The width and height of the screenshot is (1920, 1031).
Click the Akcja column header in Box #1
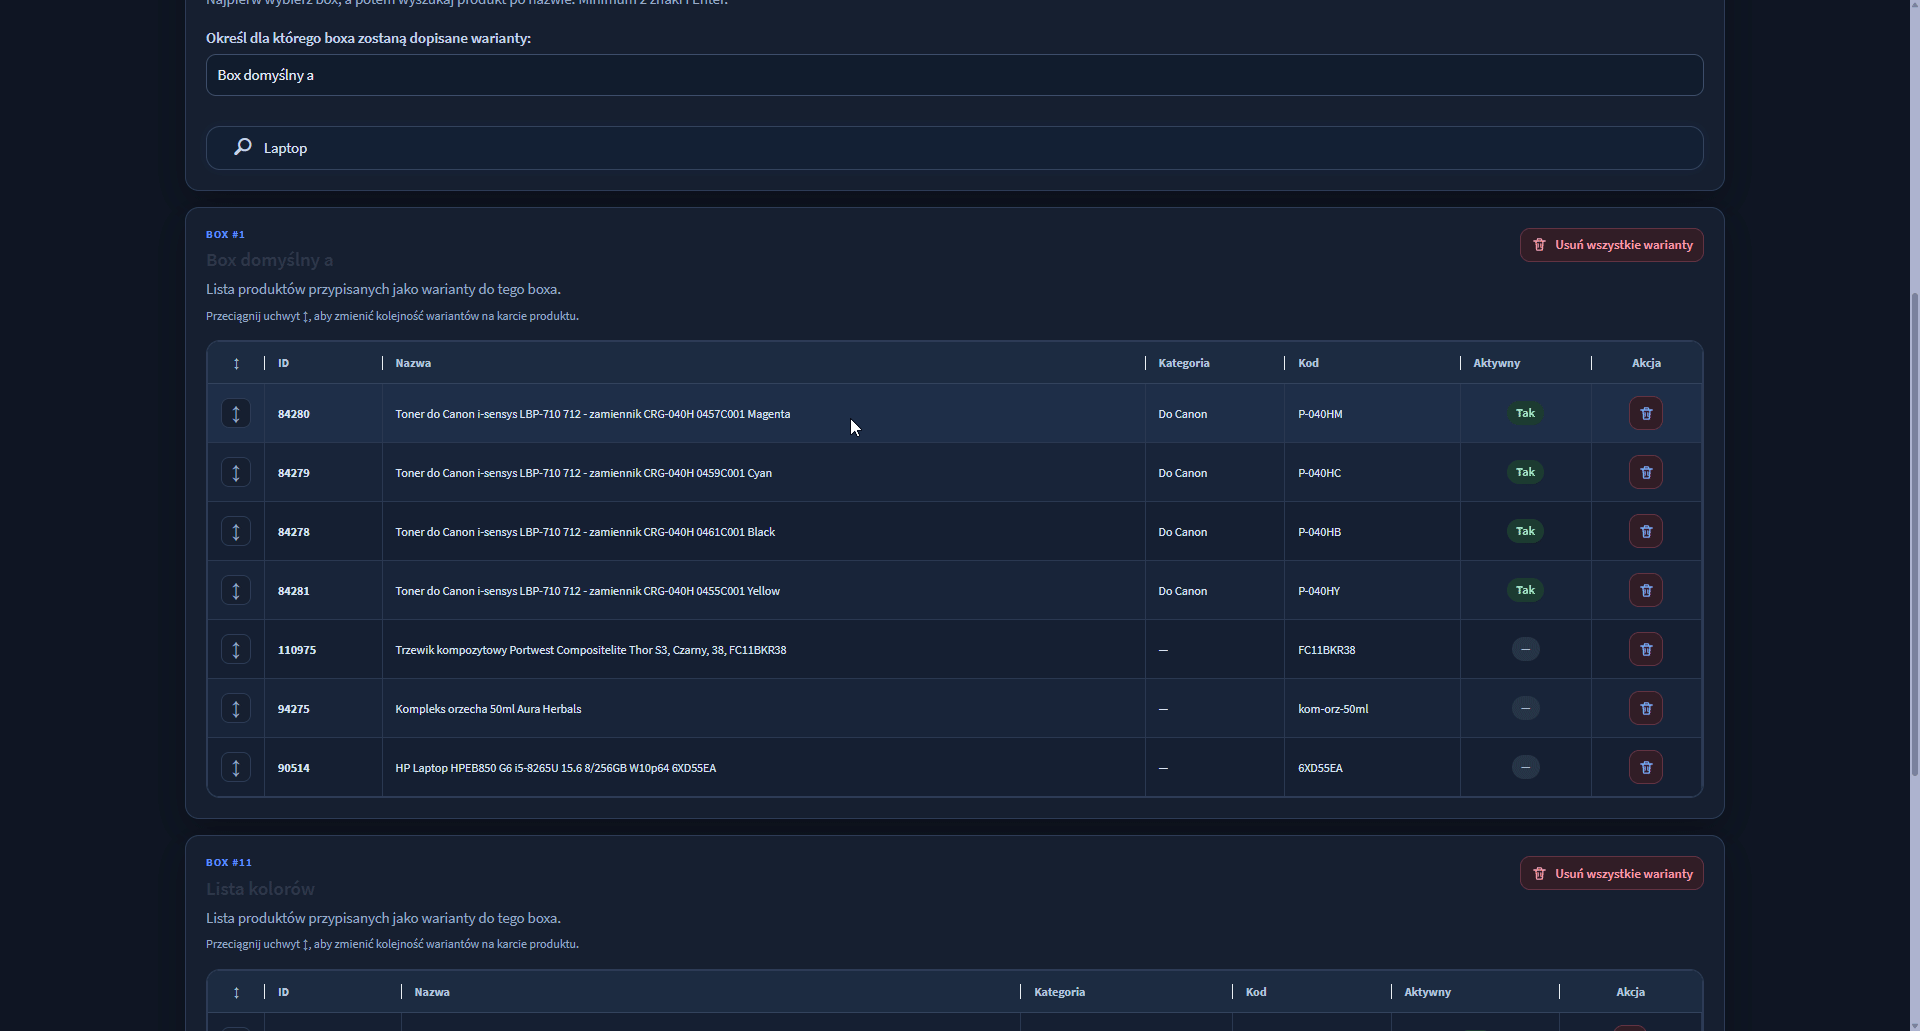tap(1646, 363)
